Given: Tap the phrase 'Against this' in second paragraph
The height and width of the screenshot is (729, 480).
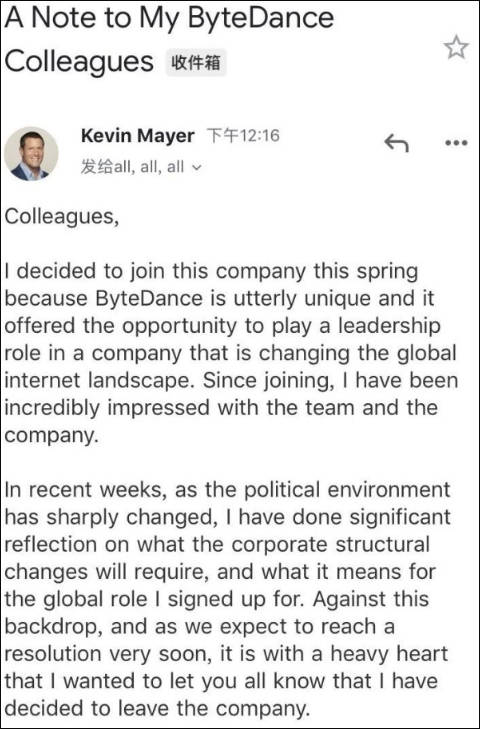Looking at the screenshot, I should [370, 599].
